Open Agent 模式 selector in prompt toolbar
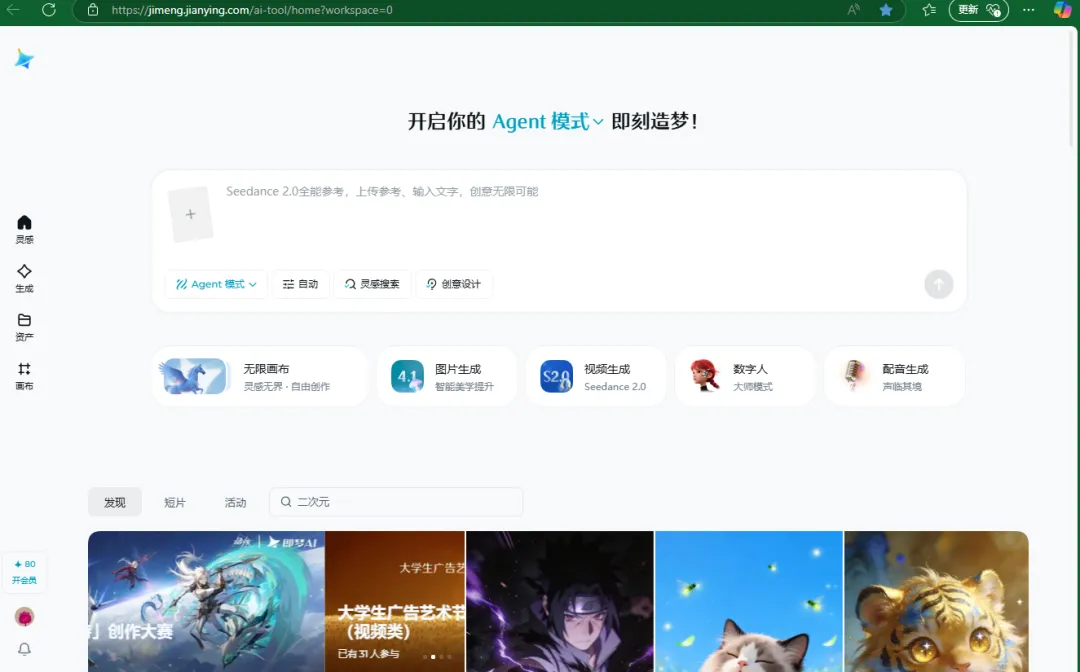This screenshot has height=672, width=1080. [216, 284]
